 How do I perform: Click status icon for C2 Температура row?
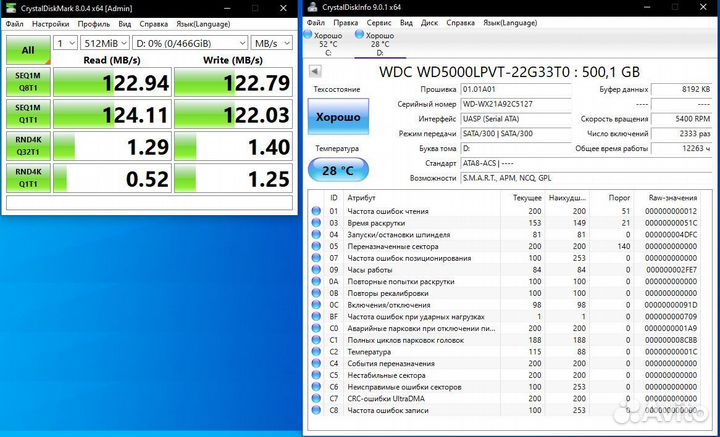click(x=316, y=352)
